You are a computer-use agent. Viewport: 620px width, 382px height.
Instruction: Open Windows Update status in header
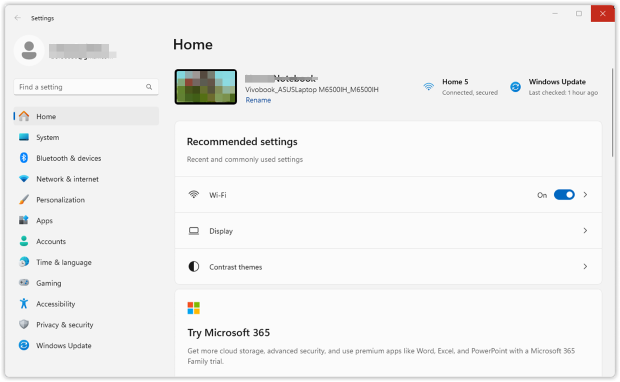pos(554,87)
